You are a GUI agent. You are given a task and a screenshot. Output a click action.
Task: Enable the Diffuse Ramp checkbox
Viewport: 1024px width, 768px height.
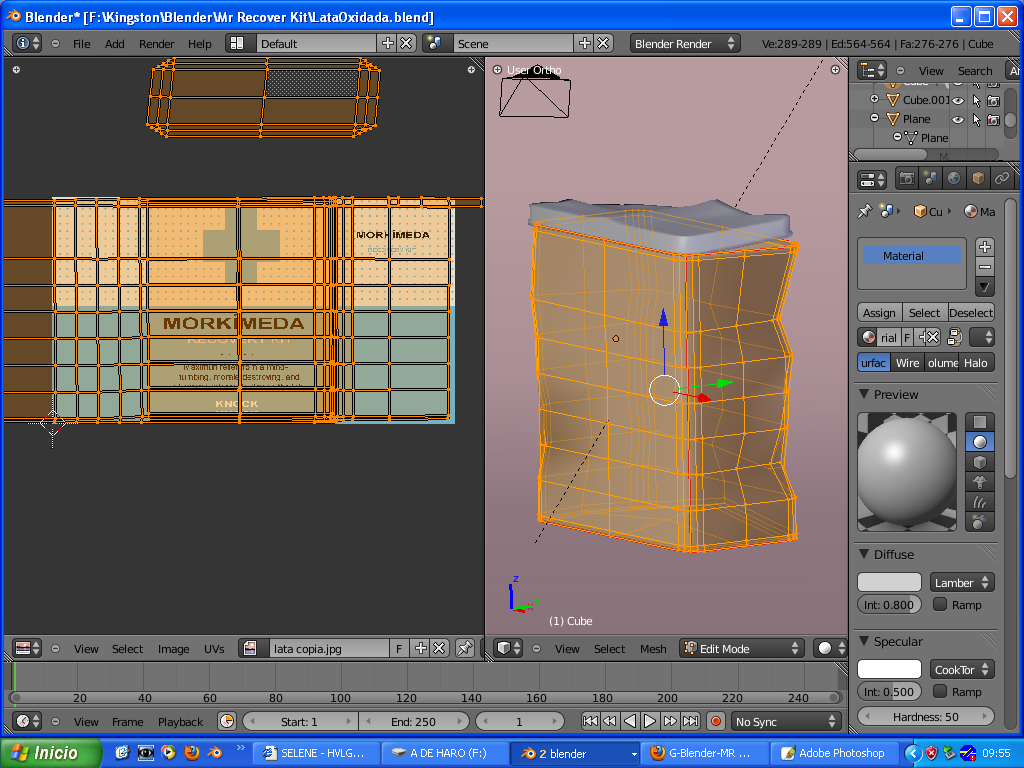pos(940,604)
